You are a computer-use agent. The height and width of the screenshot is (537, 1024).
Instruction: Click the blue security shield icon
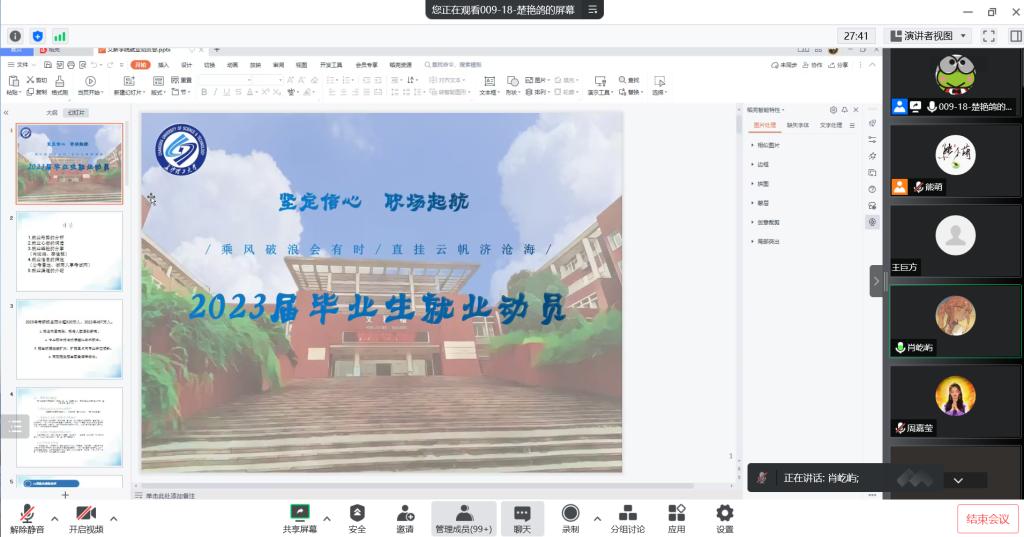(x=38, y=36)
